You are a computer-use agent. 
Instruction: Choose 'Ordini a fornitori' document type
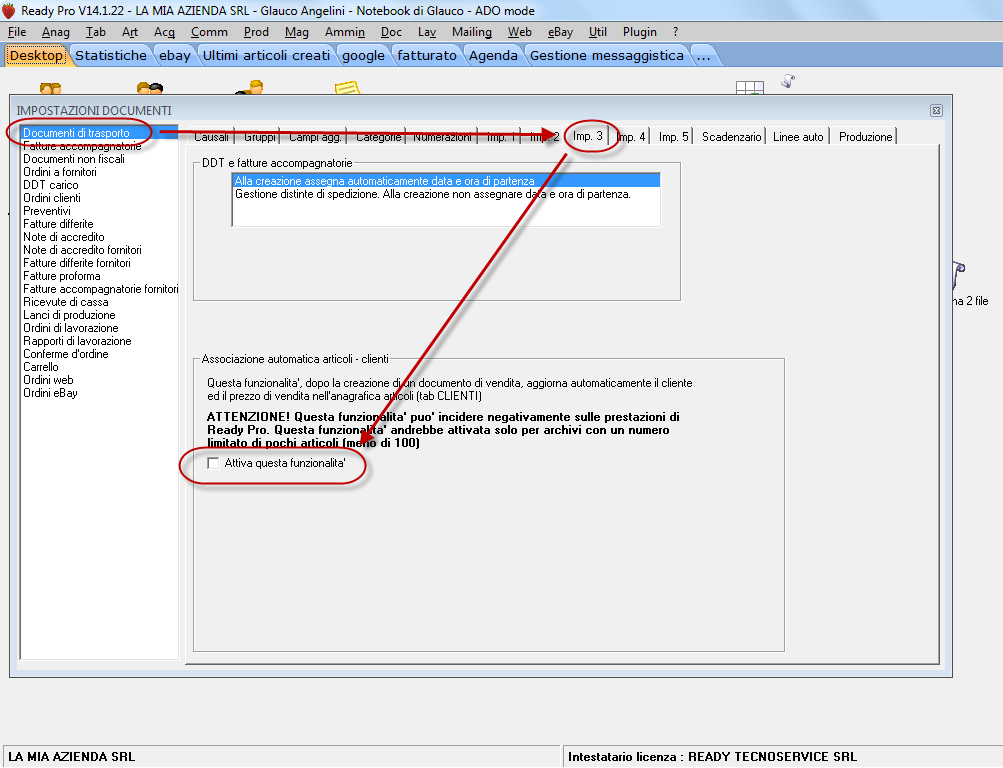tap(99, 172)
